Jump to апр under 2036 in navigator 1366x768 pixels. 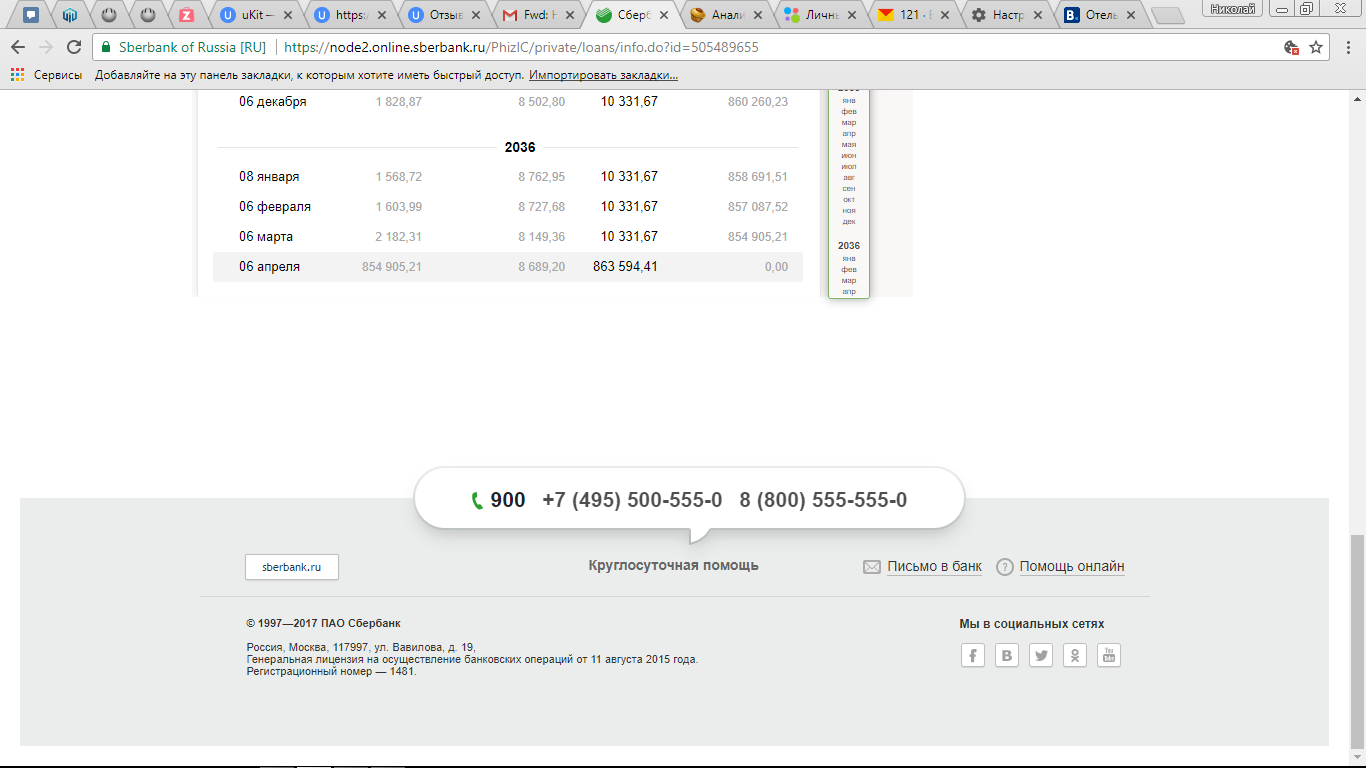[x=849, y=292]
